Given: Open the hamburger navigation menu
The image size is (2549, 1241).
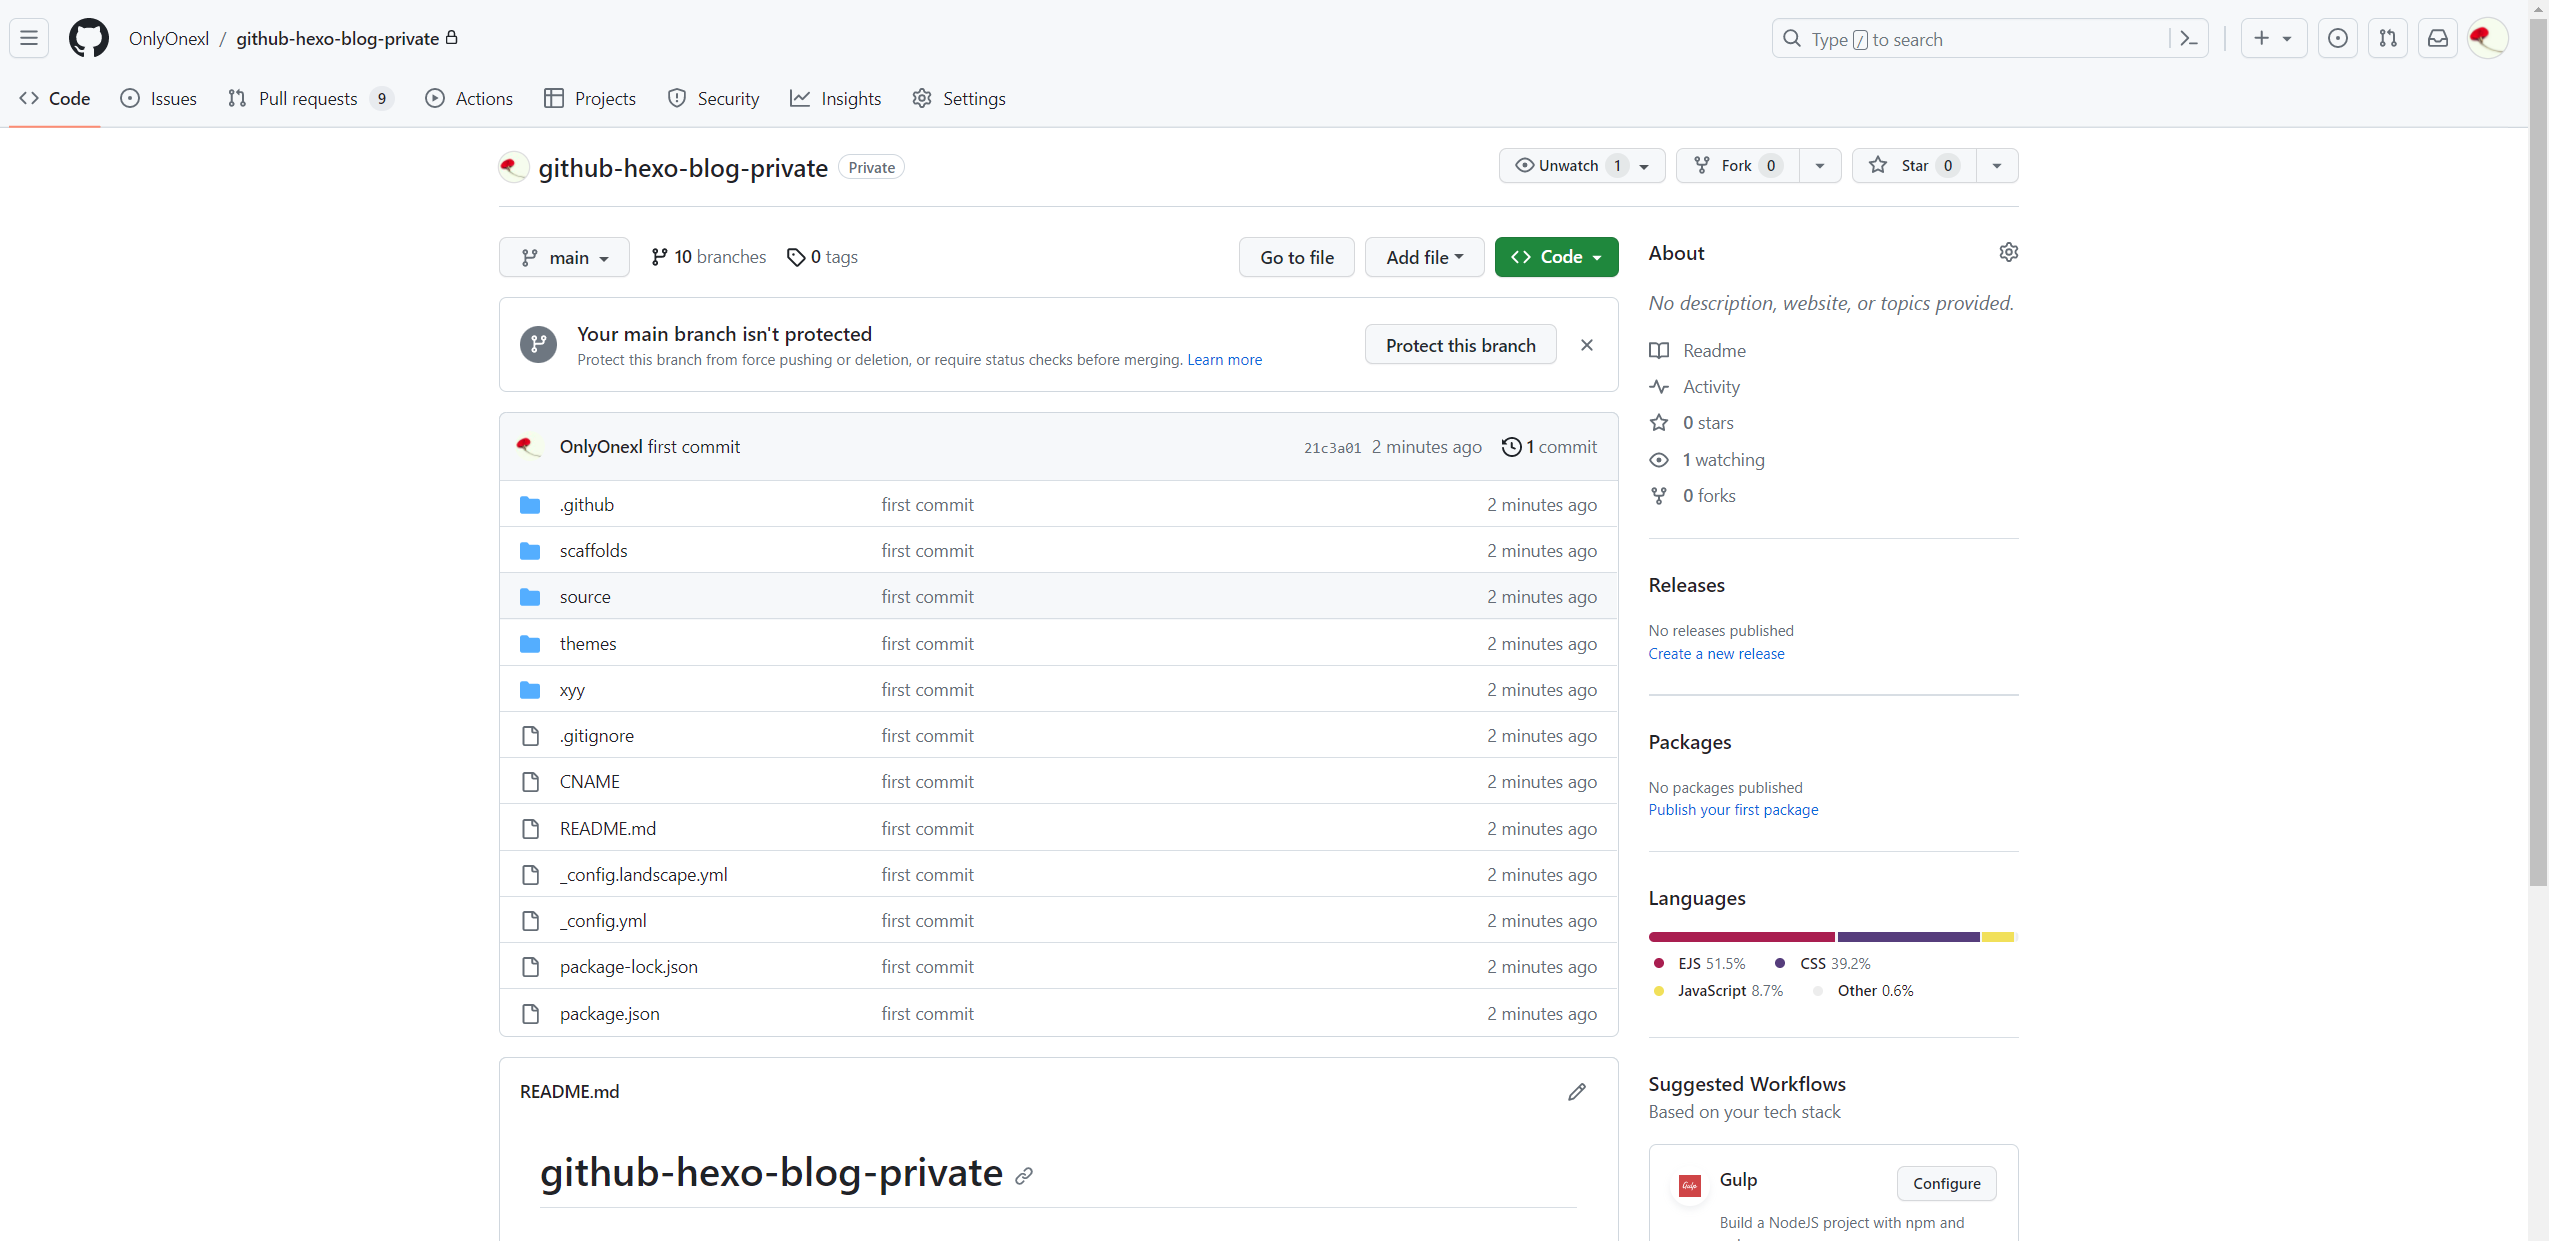Looking at the screenshot, I should pyautogui.click(x=29, y=38).
